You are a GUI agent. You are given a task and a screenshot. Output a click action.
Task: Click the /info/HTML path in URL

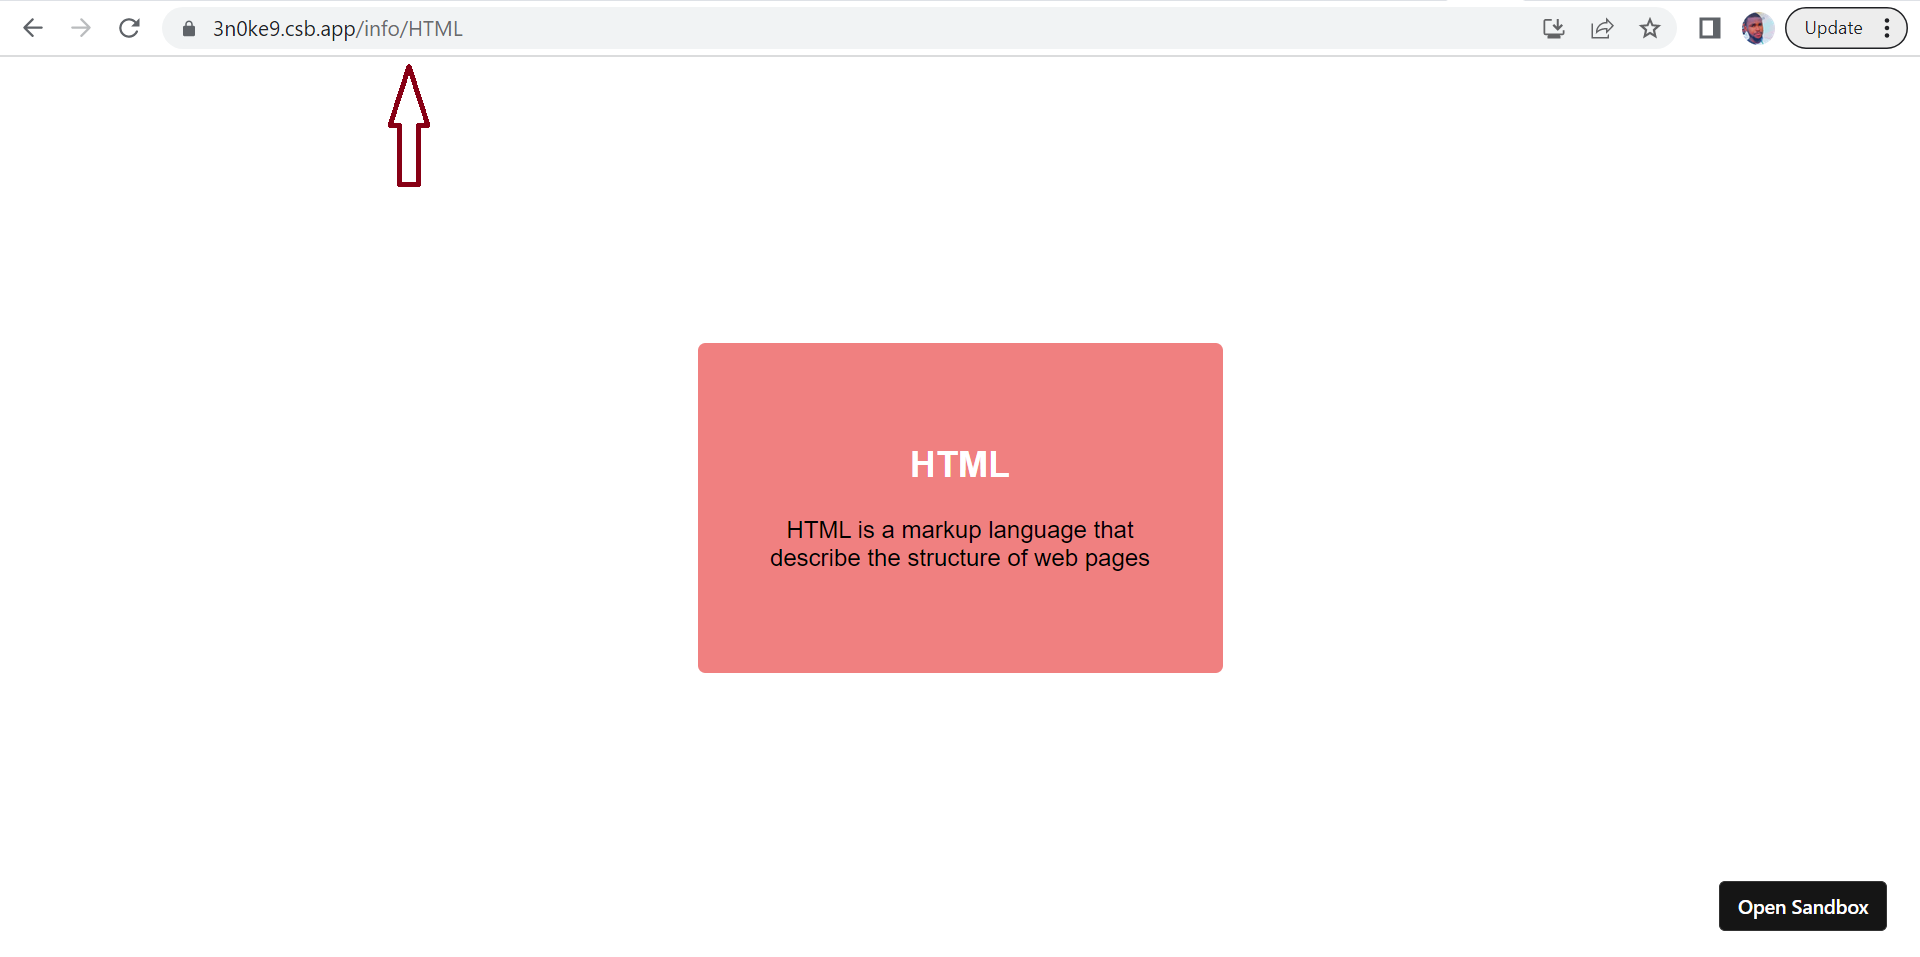point(410,29)
